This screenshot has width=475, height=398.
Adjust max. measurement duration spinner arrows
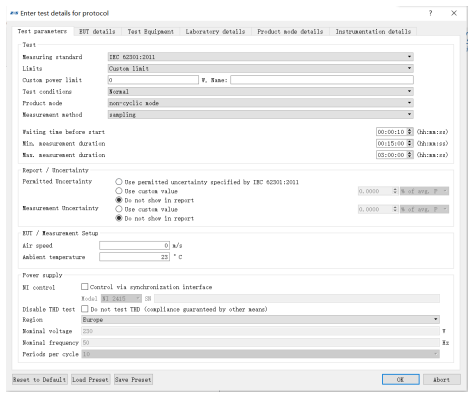point(410,155)
